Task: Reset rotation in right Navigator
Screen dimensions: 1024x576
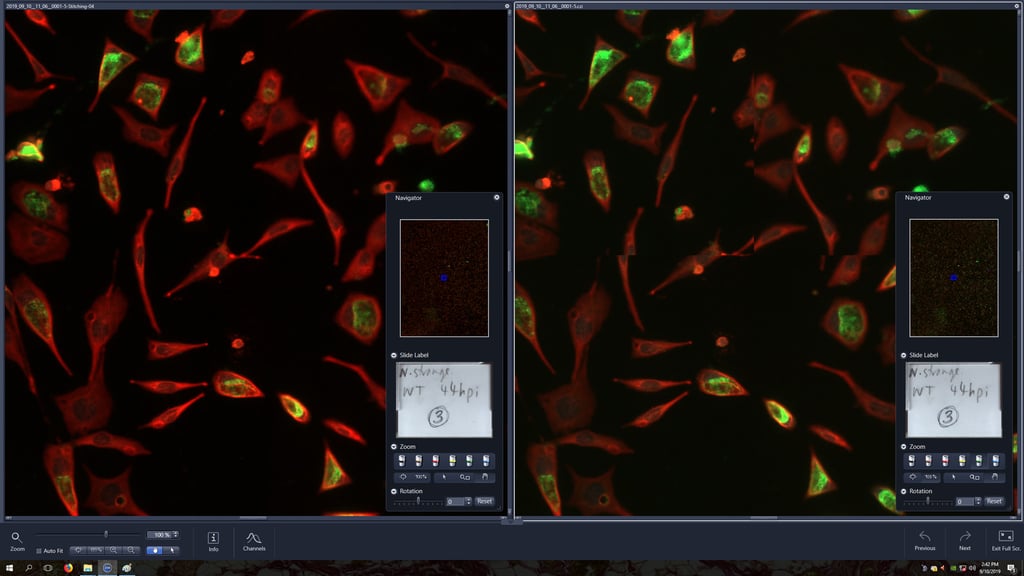Action: pos(994,501)
